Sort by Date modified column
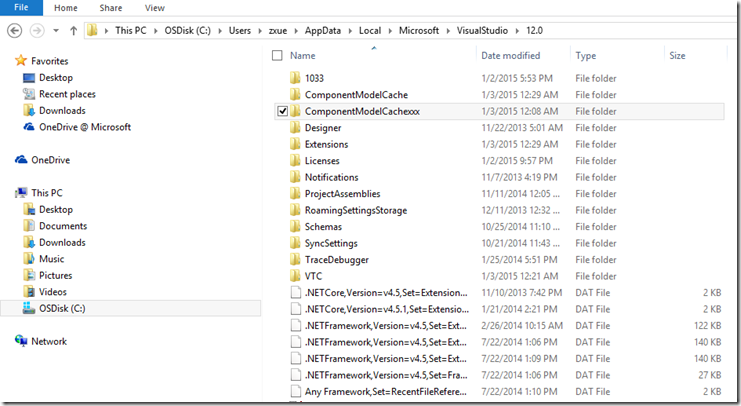The width and height of the screenshot is (741, 406). point(510,55)
